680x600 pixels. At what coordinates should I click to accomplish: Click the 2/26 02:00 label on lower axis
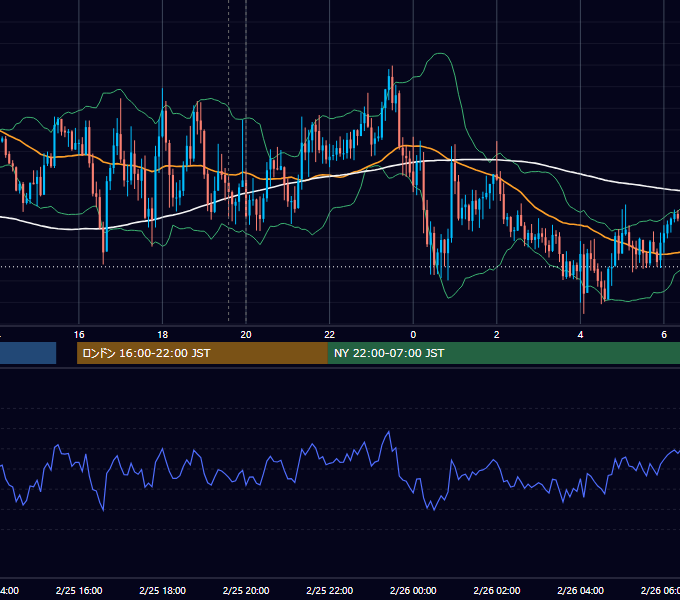497,590
